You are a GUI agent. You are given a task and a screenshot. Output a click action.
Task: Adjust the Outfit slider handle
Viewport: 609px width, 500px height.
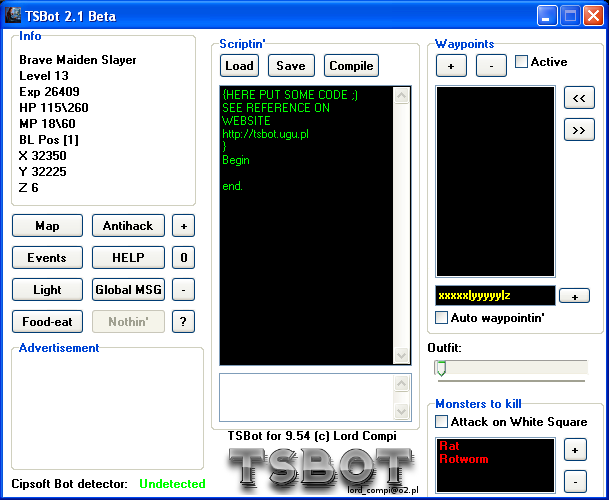tap(440, 368)
